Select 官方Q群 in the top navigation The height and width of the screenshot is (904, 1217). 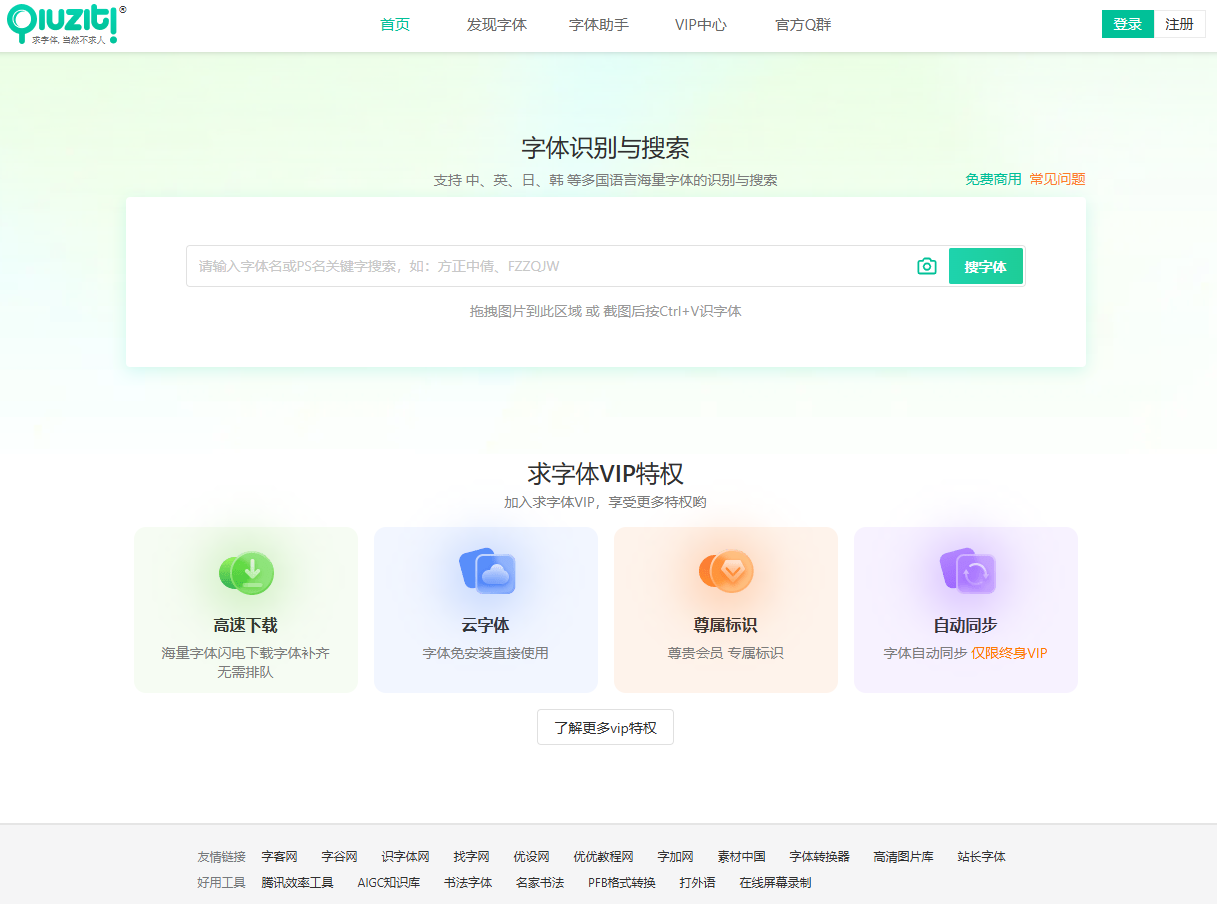click(x=803, y=25)
